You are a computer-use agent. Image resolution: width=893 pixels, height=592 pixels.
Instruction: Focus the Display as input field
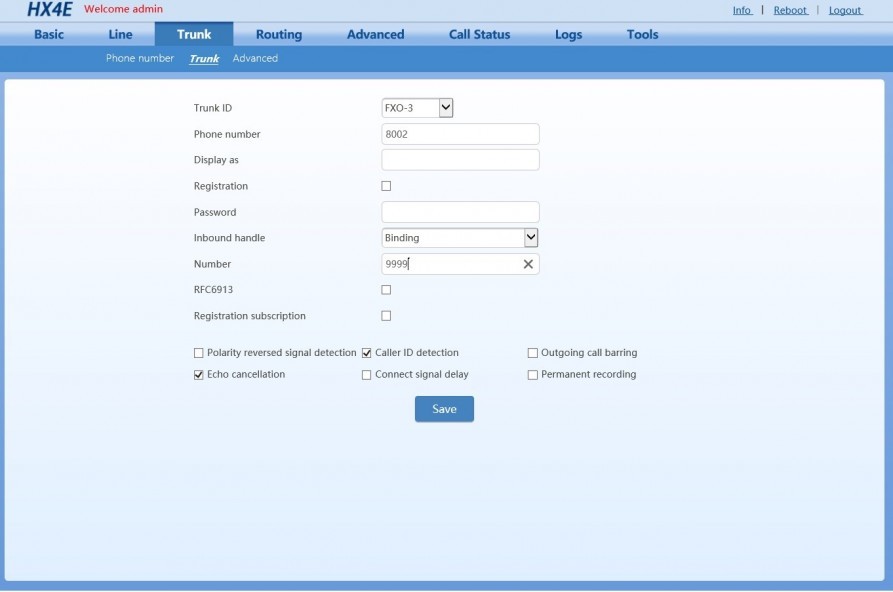point(460,160)
